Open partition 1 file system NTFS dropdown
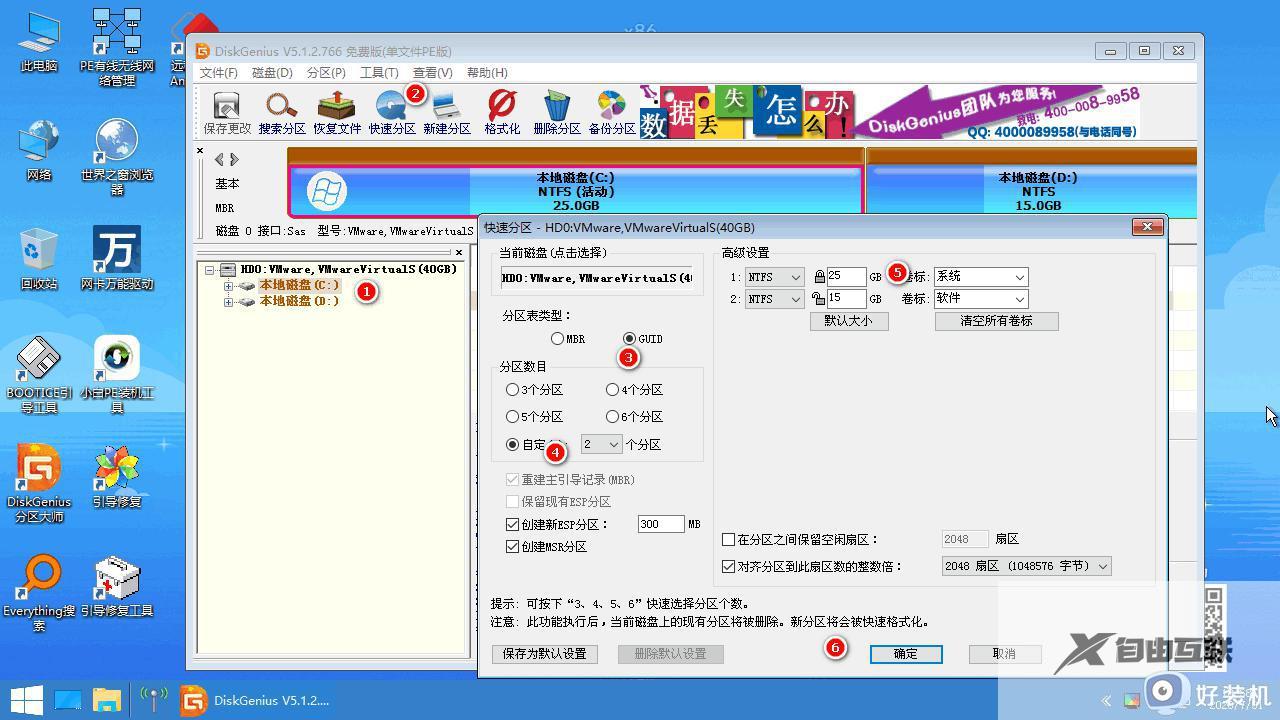The image size is (1280, 720). coord(774,277)
